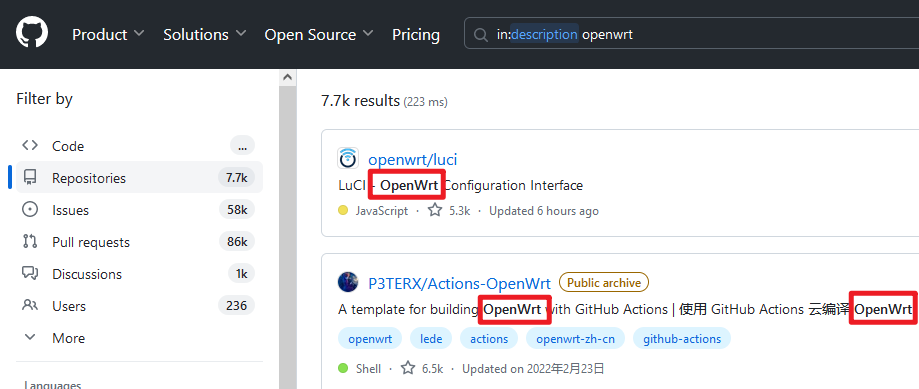Click the 86k Pull requests count badge
The width and height of the screenshot is (919, 389).
237,241
